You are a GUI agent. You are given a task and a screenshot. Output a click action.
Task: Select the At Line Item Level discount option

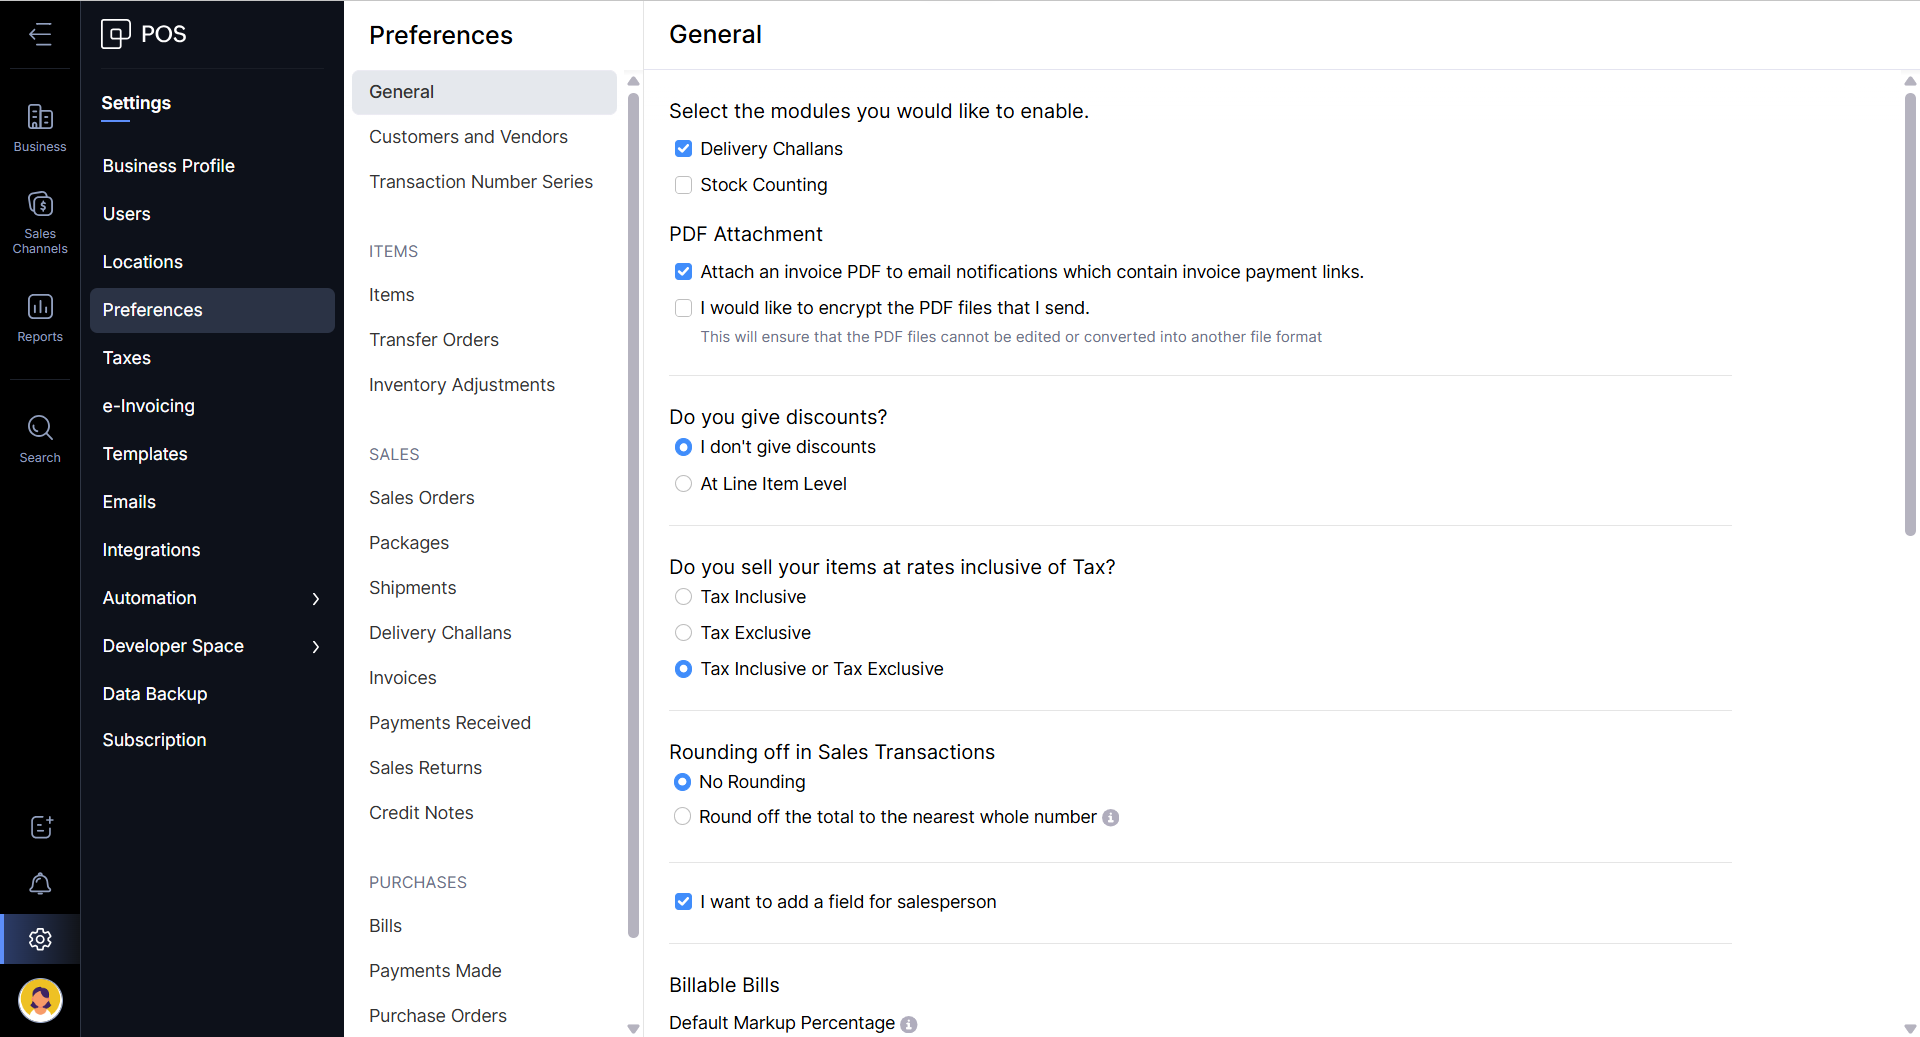point(683,484)
